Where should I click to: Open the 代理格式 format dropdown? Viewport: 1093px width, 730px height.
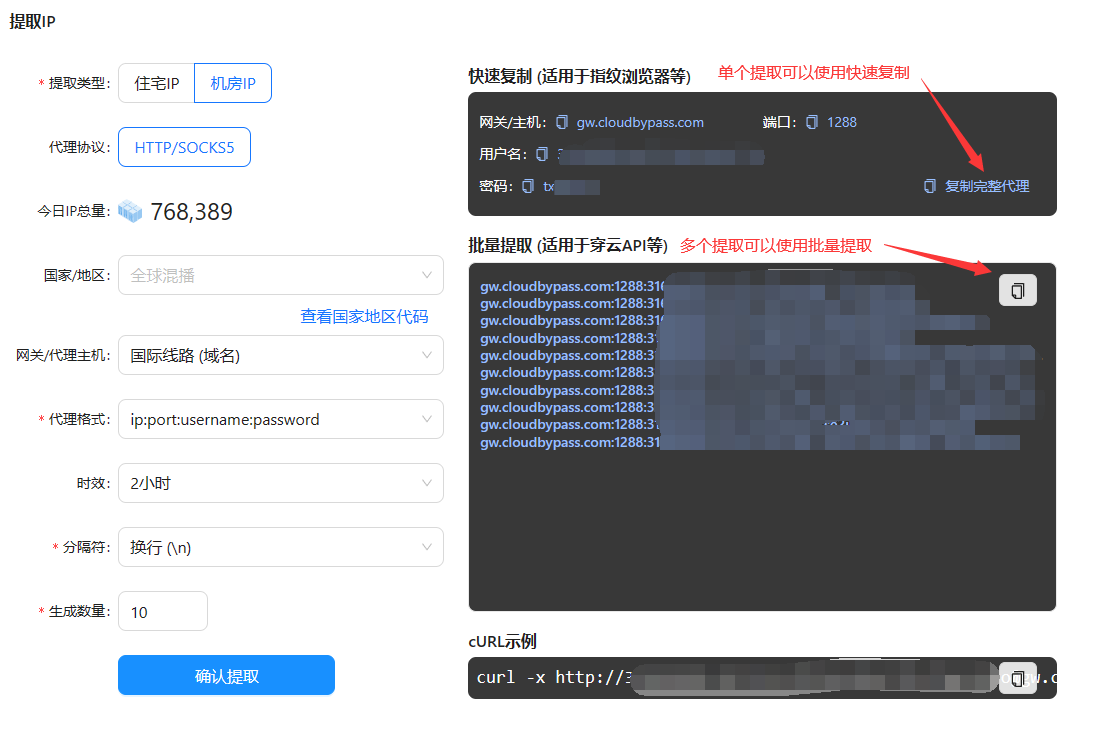click(280, 419)
